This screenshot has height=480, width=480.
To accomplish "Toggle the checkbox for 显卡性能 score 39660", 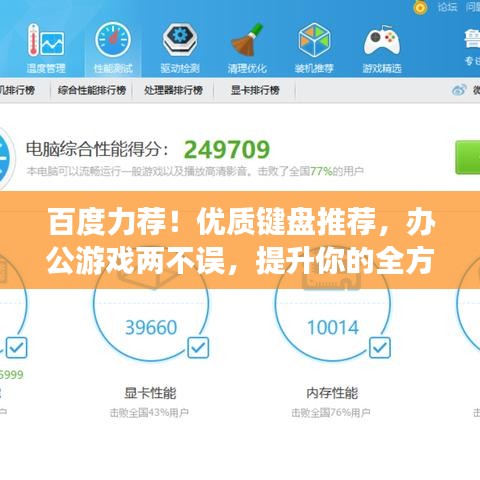I will click(x=198, y=348).
